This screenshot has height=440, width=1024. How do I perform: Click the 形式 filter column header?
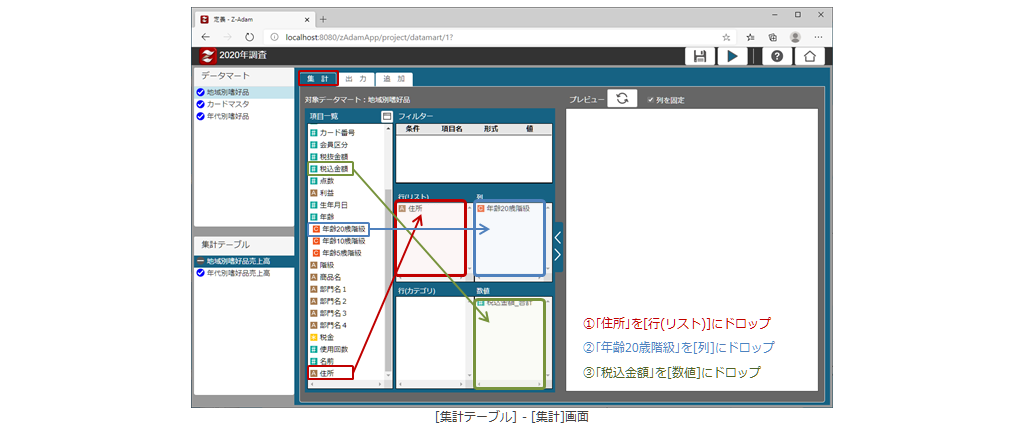(491, 129)
